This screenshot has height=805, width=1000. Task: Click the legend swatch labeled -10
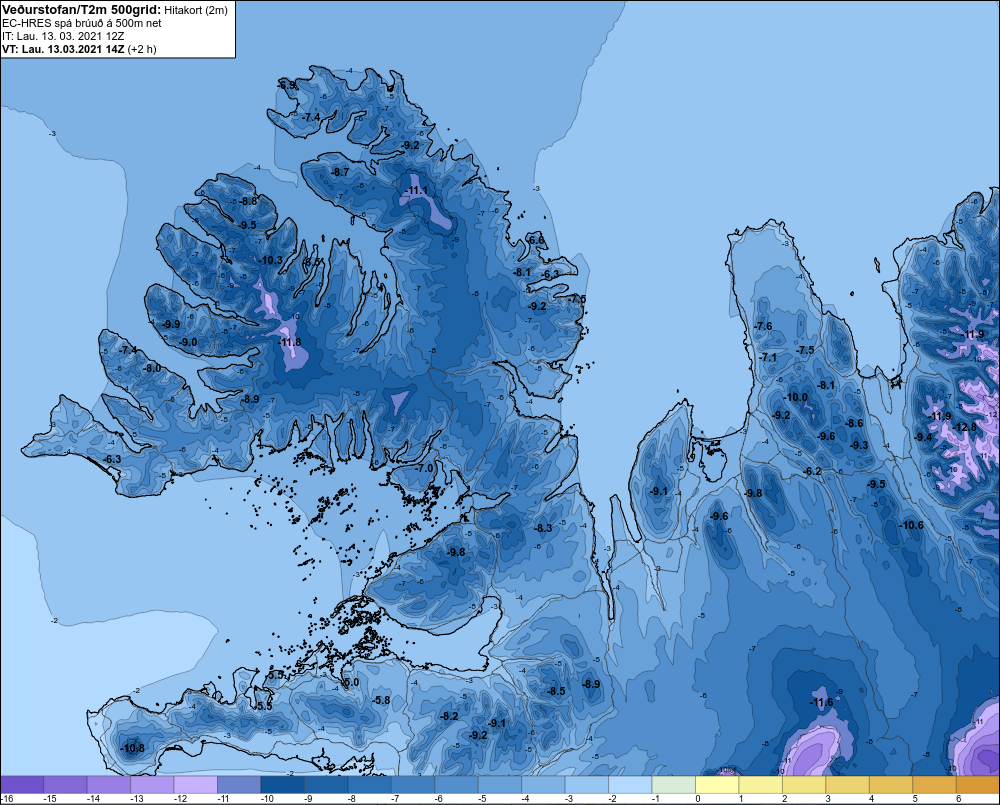(283, 785)
